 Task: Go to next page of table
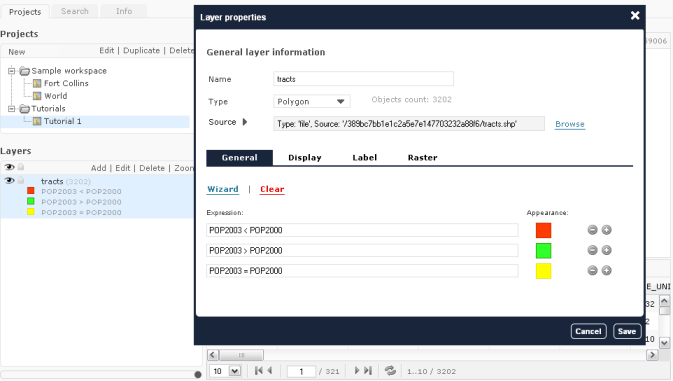(x=356, y=370)
